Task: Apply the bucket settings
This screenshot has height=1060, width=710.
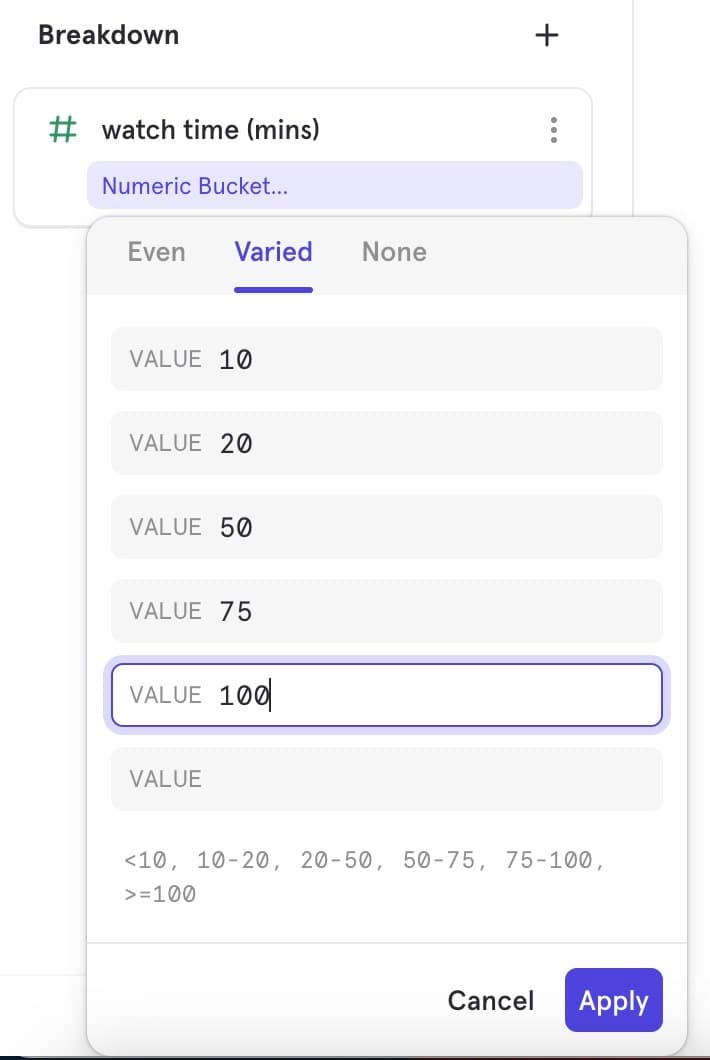Action: [613, 1000]
